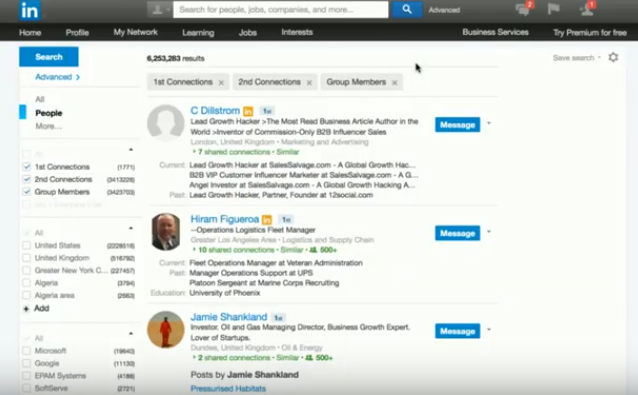Image resolution: width=638 pixels, height=395 pixels.
Task: Open the messages icon with badge
Action: pyautogui.click(x=524, y=9)
